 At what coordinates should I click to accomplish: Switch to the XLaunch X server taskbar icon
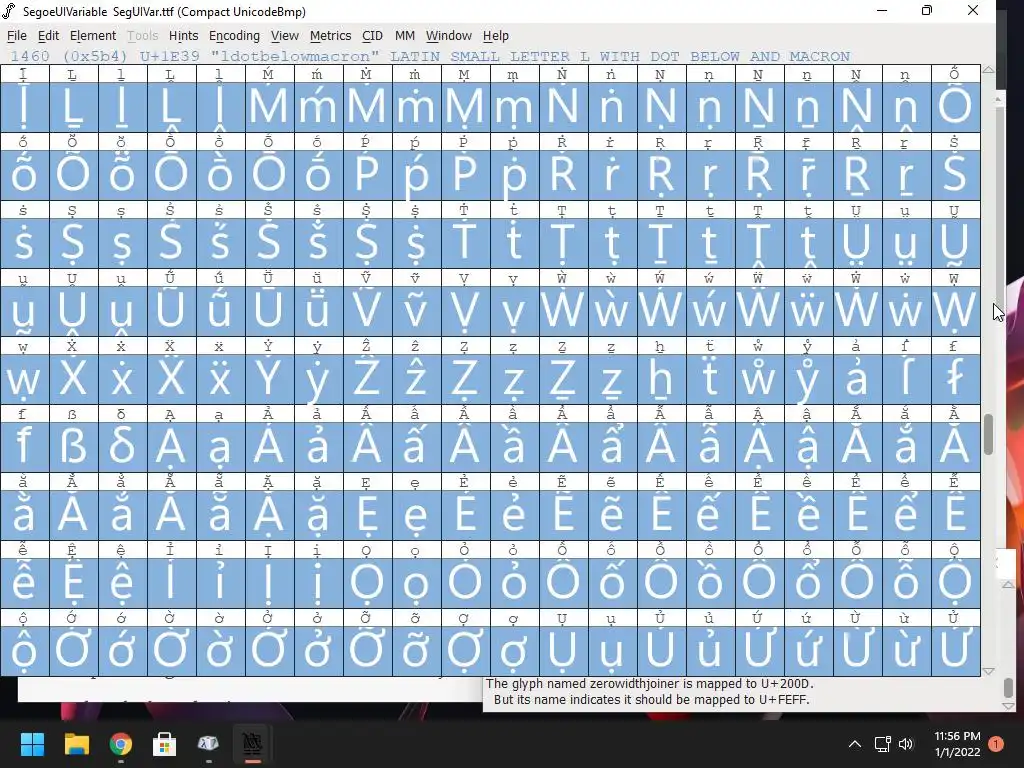coord(208,743)
